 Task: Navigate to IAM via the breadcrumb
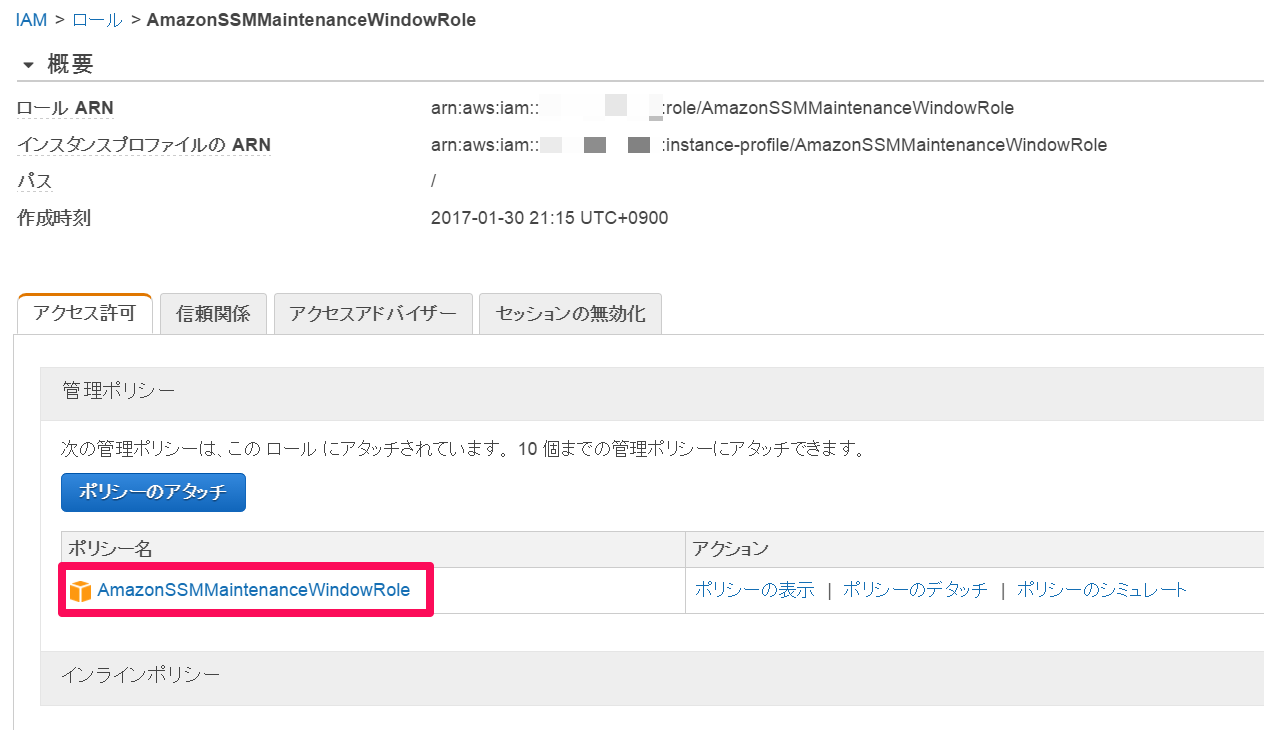point(29,19)
